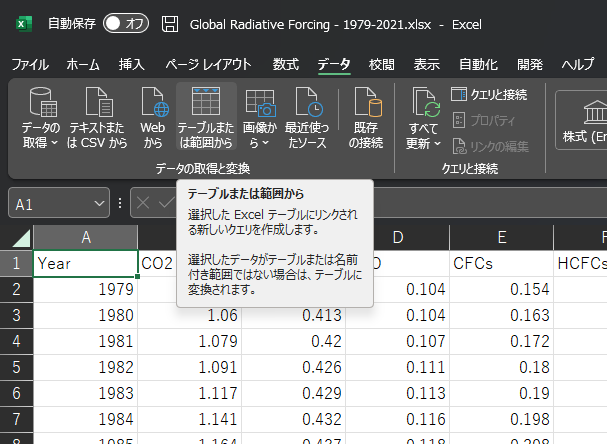Viewport: 607px width, 444px height.
Task: Select column E header
Action: (502, 237)
